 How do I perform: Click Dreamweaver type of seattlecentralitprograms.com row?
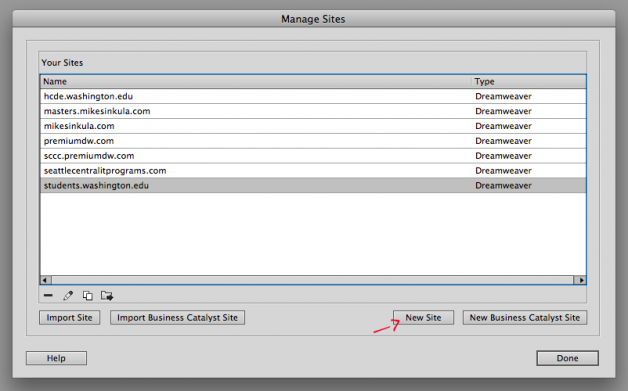pos(503,171)
